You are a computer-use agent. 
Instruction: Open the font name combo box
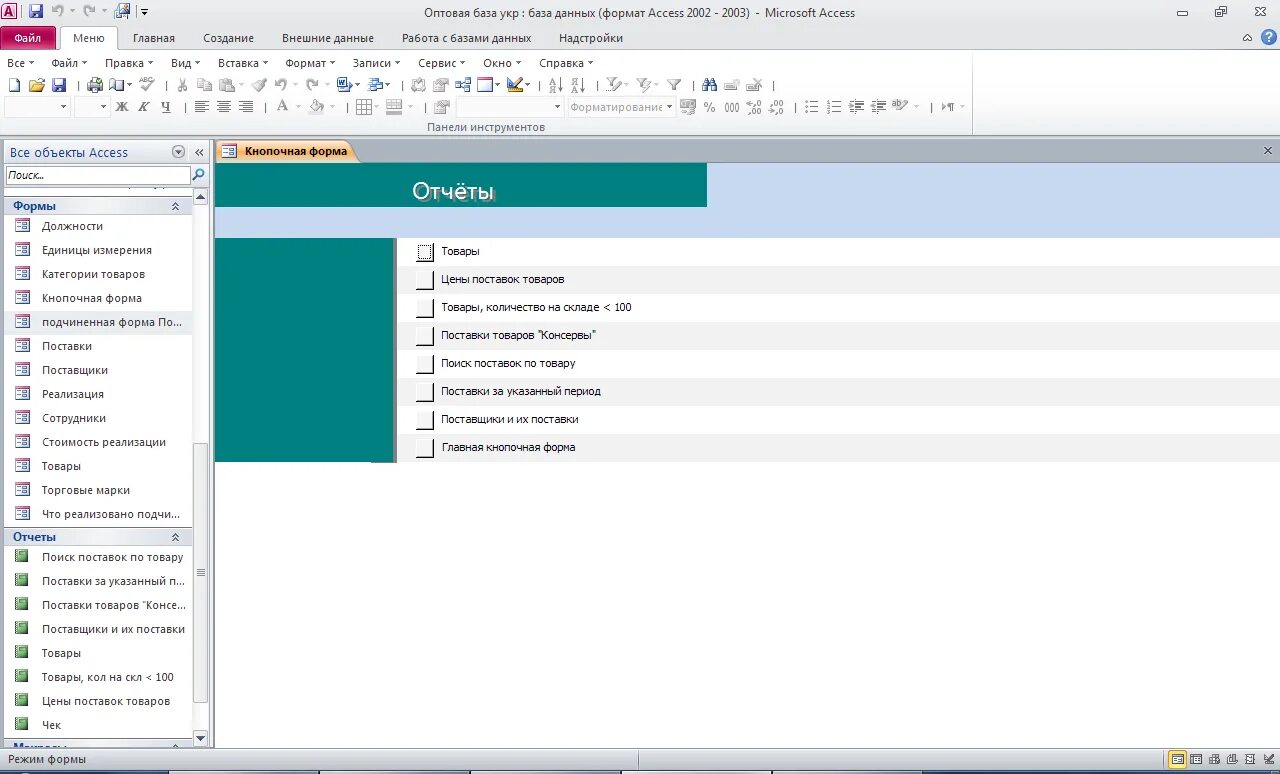37,107
